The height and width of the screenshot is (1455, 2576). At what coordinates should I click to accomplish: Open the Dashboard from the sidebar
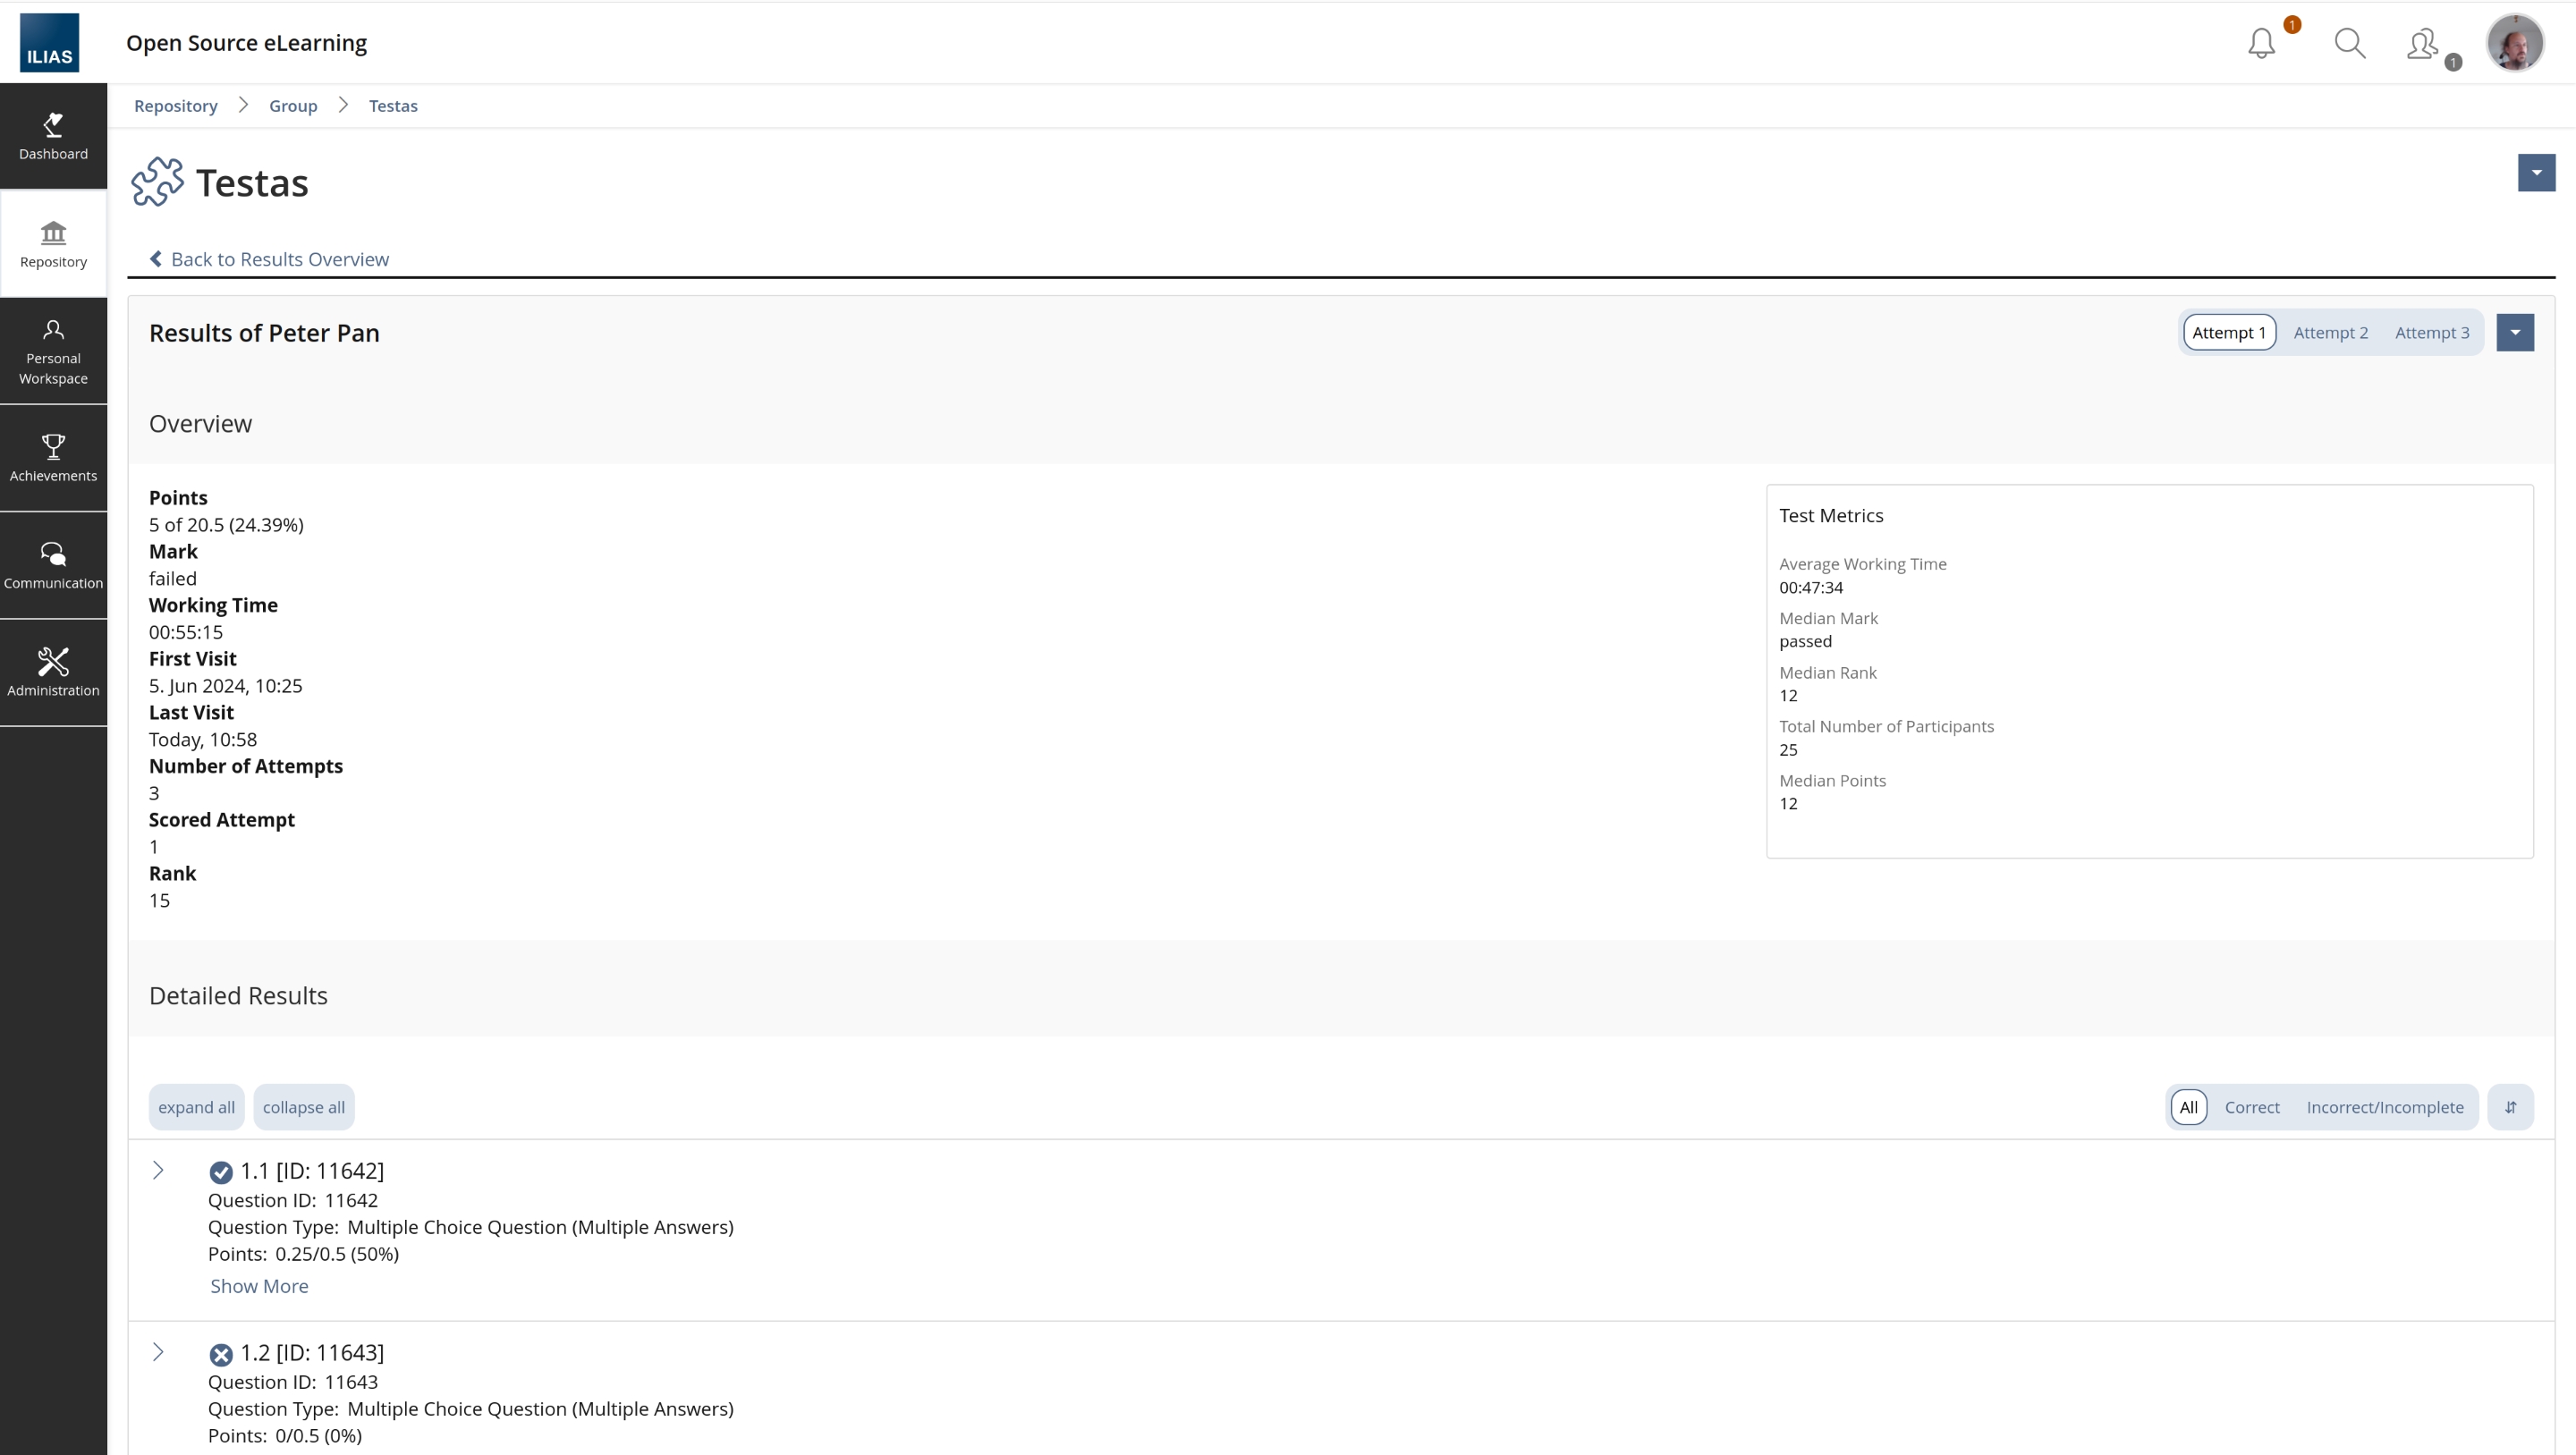53,137
